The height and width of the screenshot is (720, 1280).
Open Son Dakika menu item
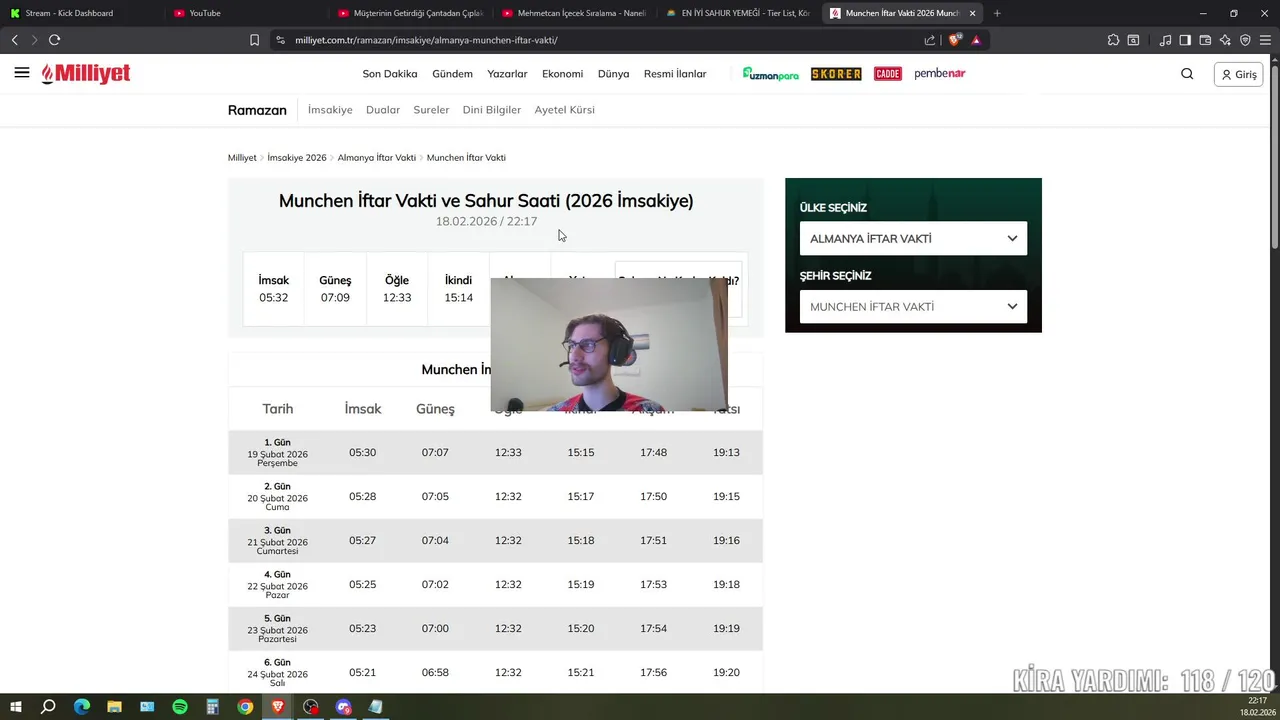[390, 74]
